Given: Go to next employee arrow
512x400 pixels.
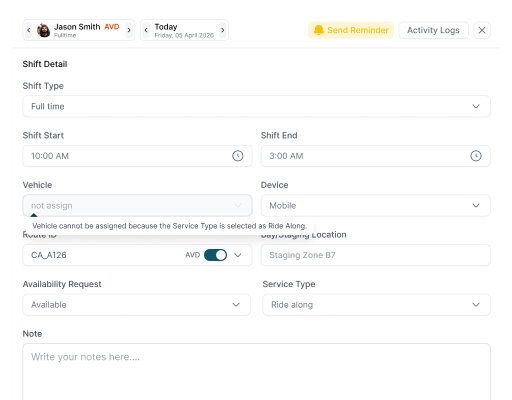Looking at the screenshot, I should (129, 30).
